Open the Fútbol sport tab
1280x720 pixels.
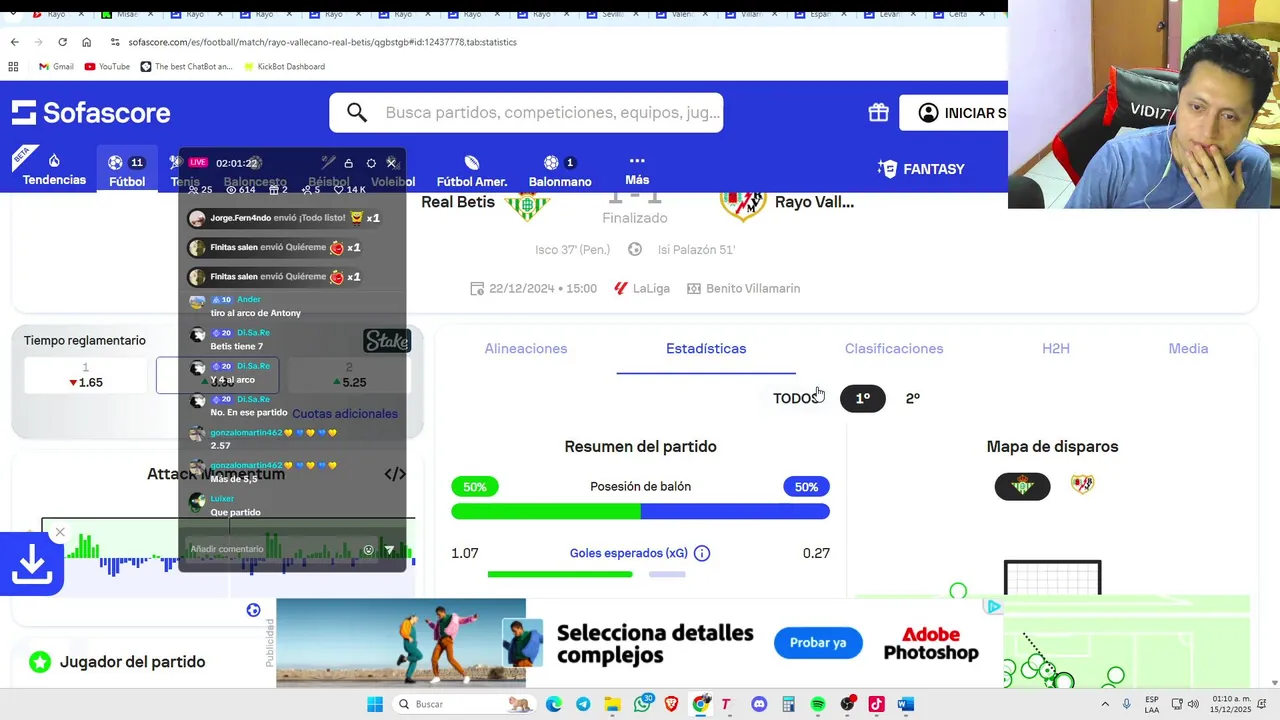click(127, 171)
